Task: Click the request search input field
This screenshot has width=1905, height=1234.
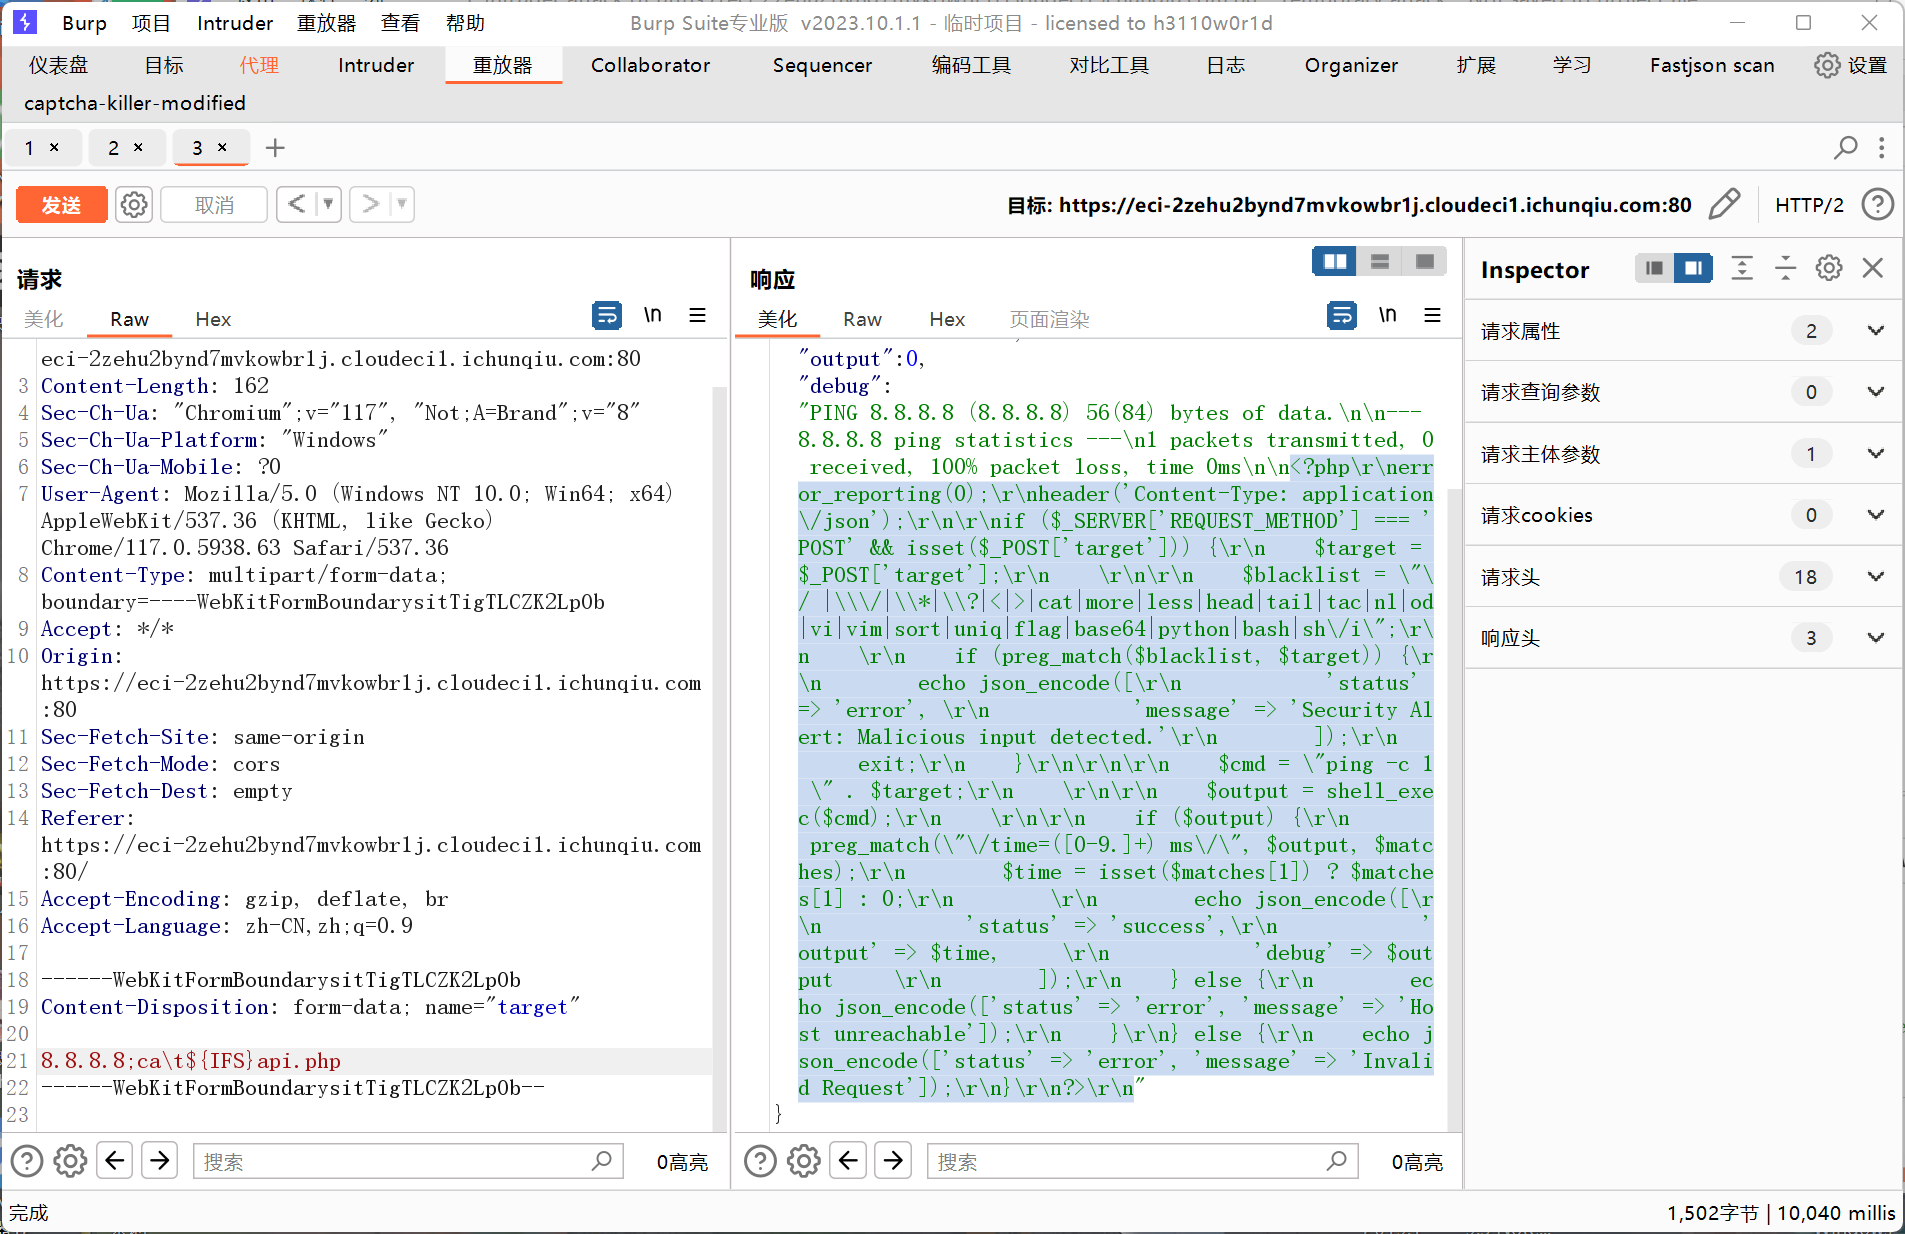Action: click(x=408, y=1161)
